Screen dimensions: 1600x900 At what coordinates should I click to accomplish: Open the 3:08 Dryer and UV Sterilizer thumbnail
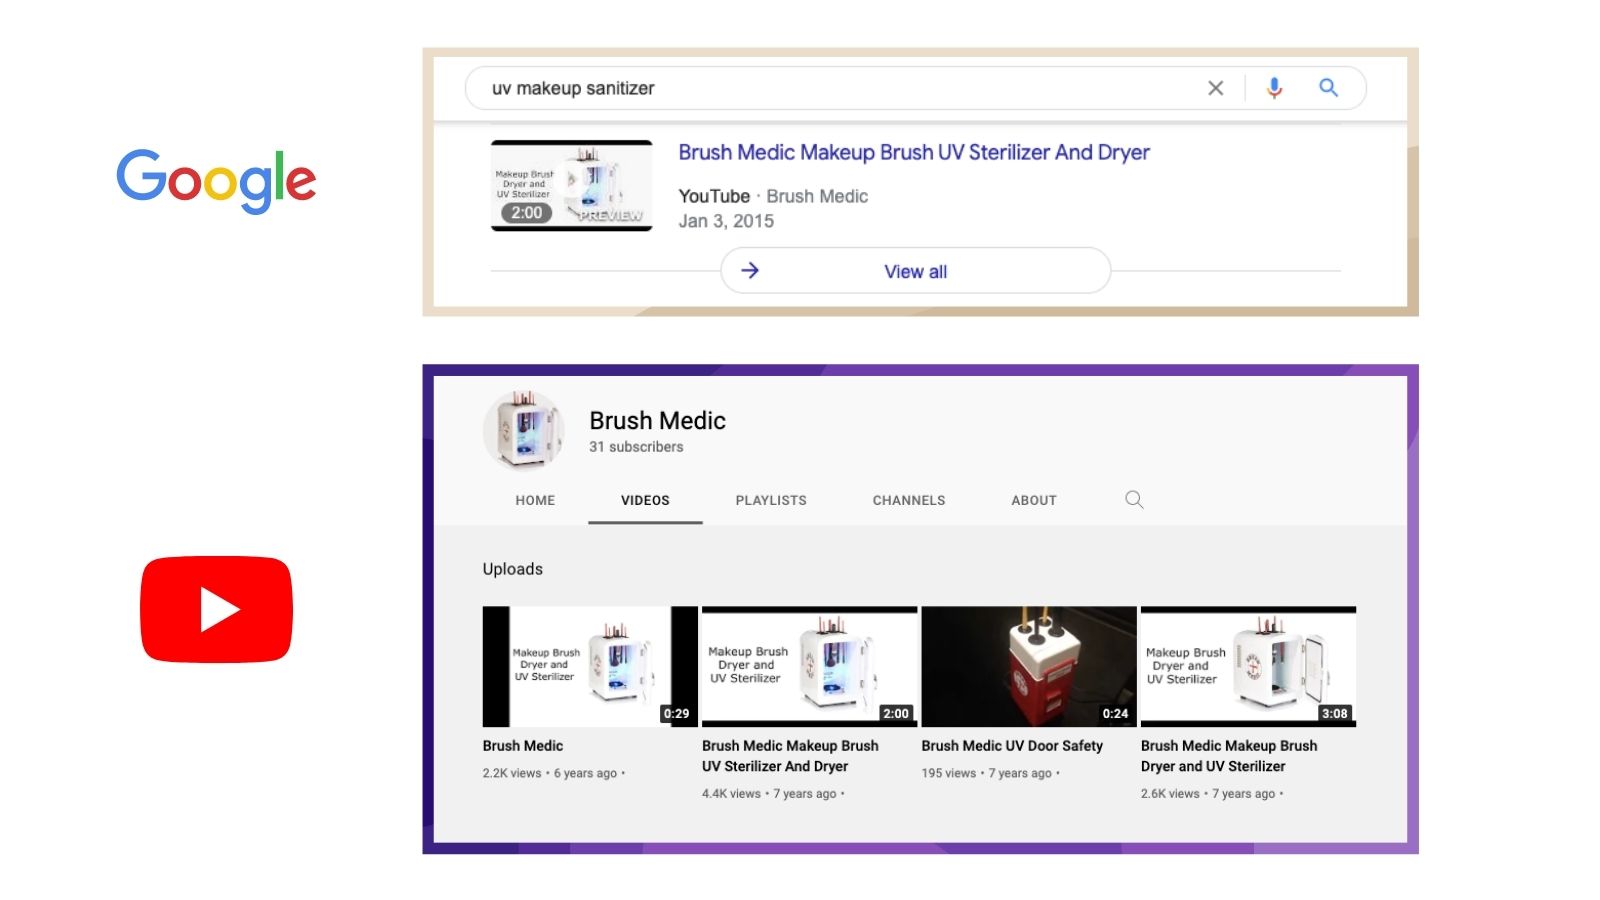tap(1248, 666)
